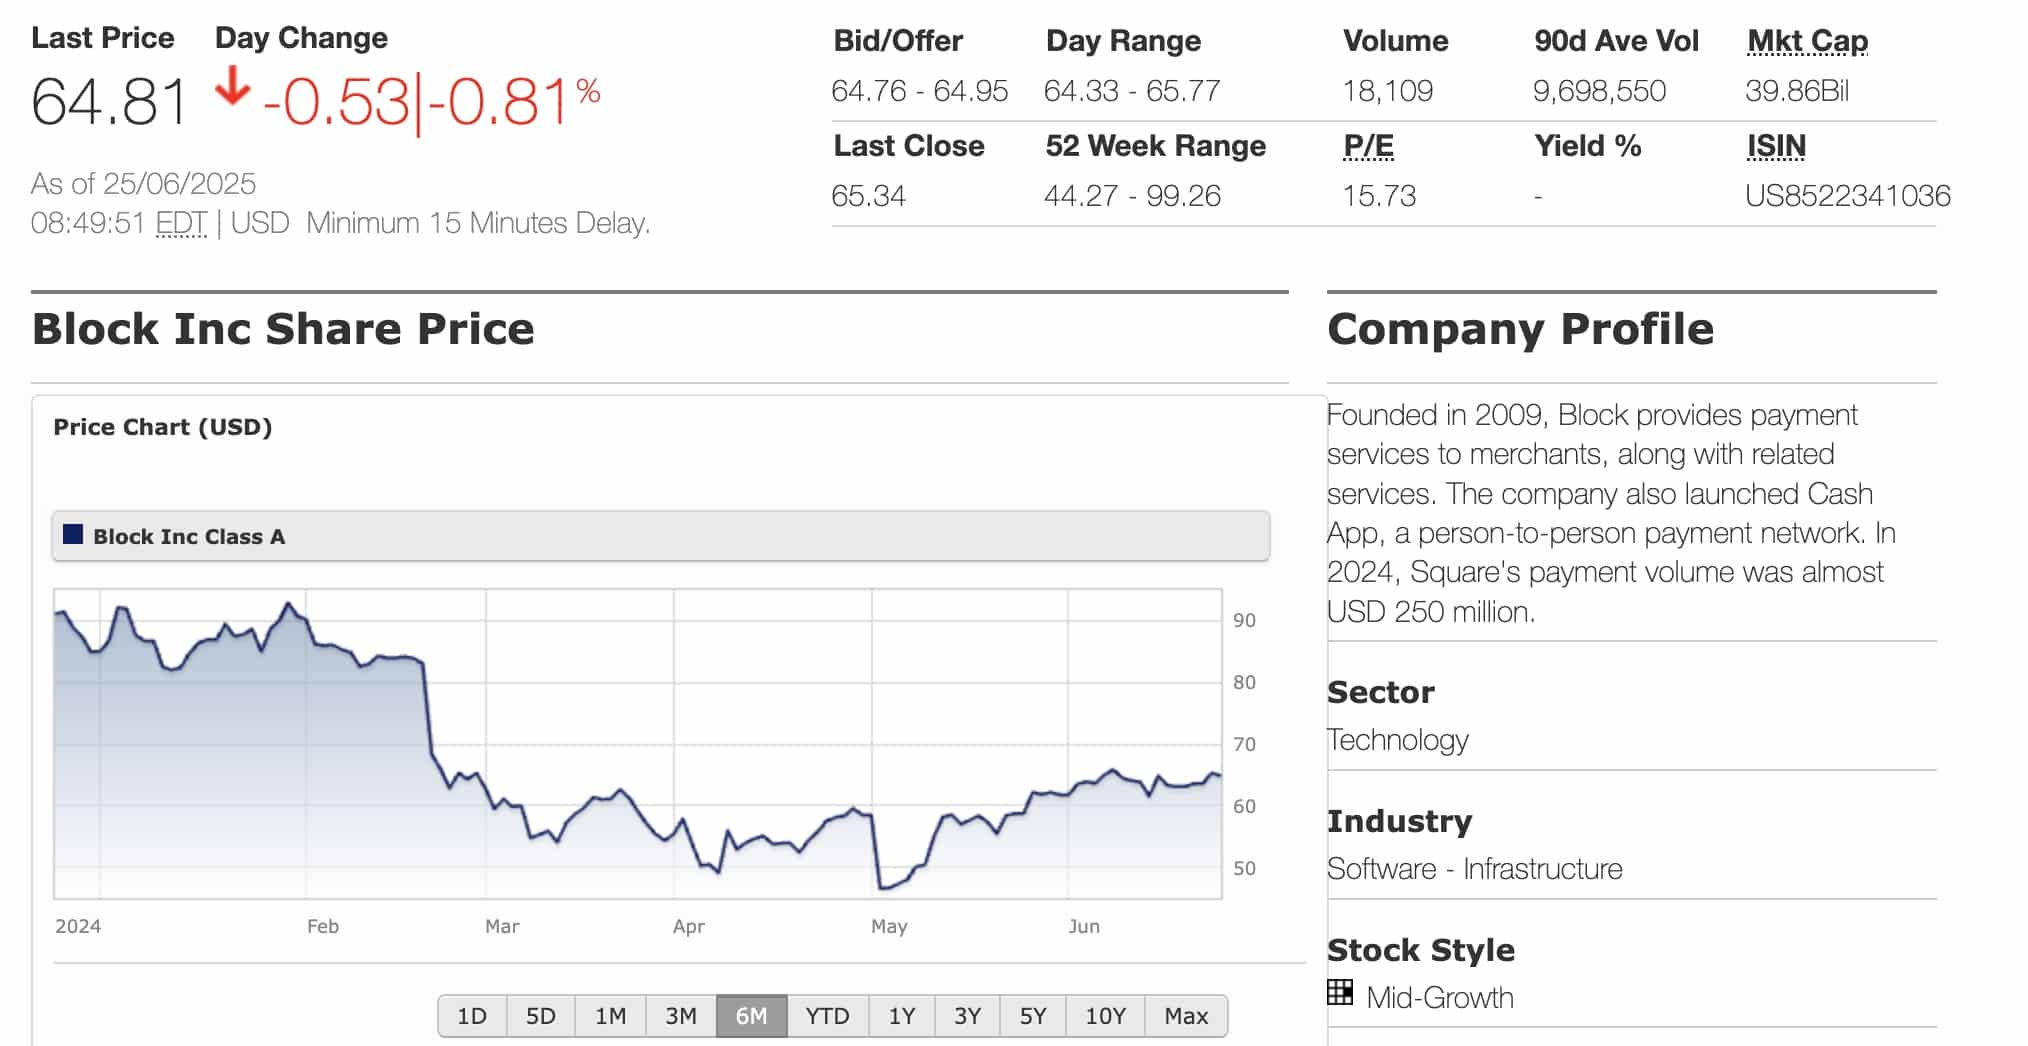The width and height of the screenshot is (2028, 1046).
Task: Switch chart to 1M view
Action: [x=611, y=1015]
